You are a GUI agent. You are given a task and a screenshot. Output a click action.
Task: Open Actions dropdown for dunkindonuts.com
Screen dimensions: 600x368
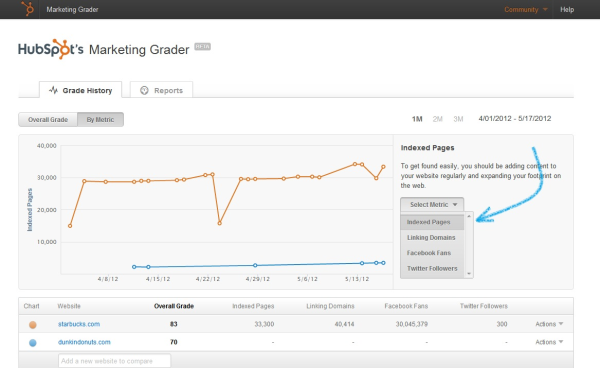549,342
